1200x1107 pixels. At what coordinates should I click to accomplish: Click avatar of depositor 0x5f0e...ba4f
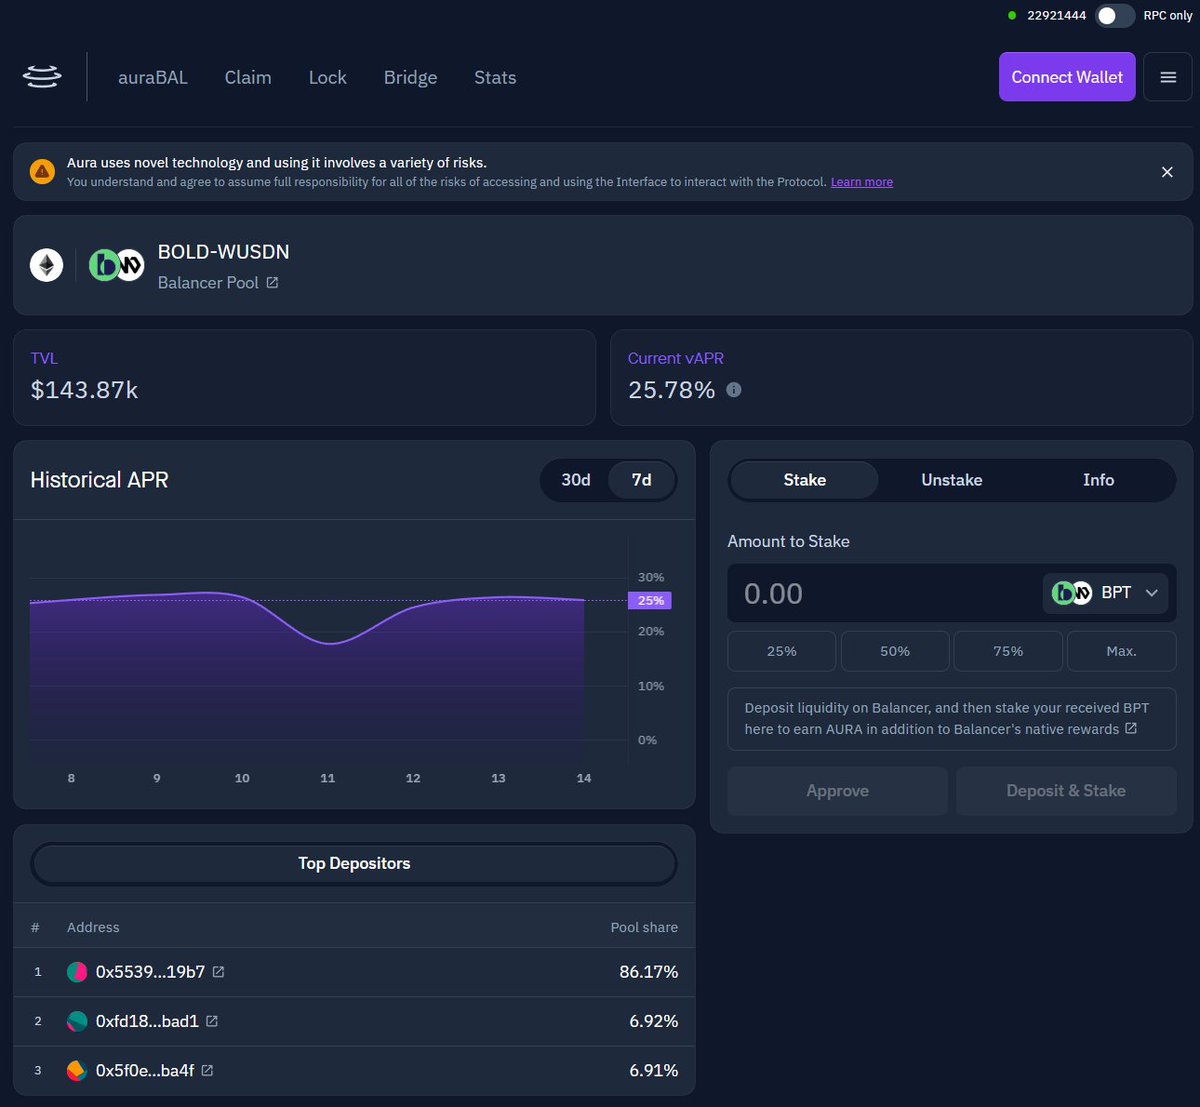[x=77, y=1070]
